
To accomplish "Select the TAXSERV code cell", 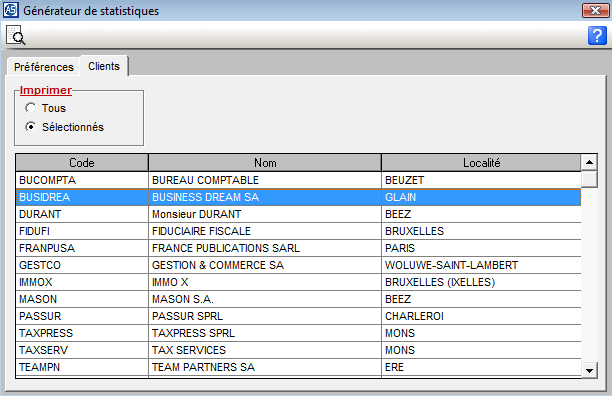I will coord(82,350).
